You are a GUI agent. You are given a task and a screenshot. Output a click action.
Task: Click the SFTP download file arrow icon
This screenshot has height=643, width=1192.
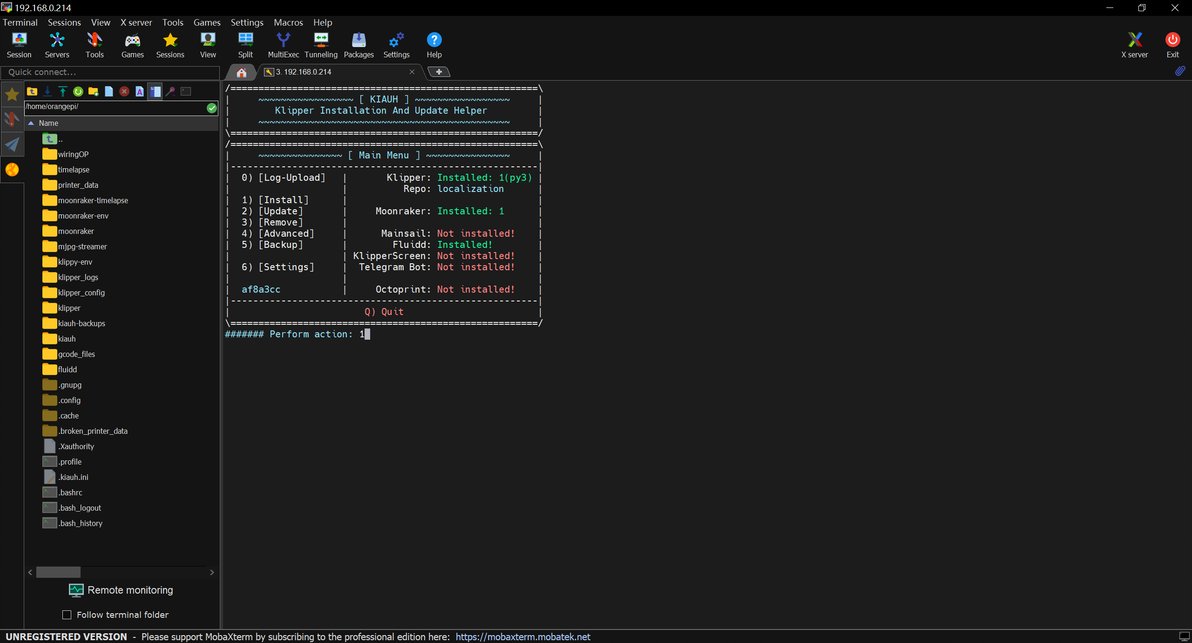(47, 91)
